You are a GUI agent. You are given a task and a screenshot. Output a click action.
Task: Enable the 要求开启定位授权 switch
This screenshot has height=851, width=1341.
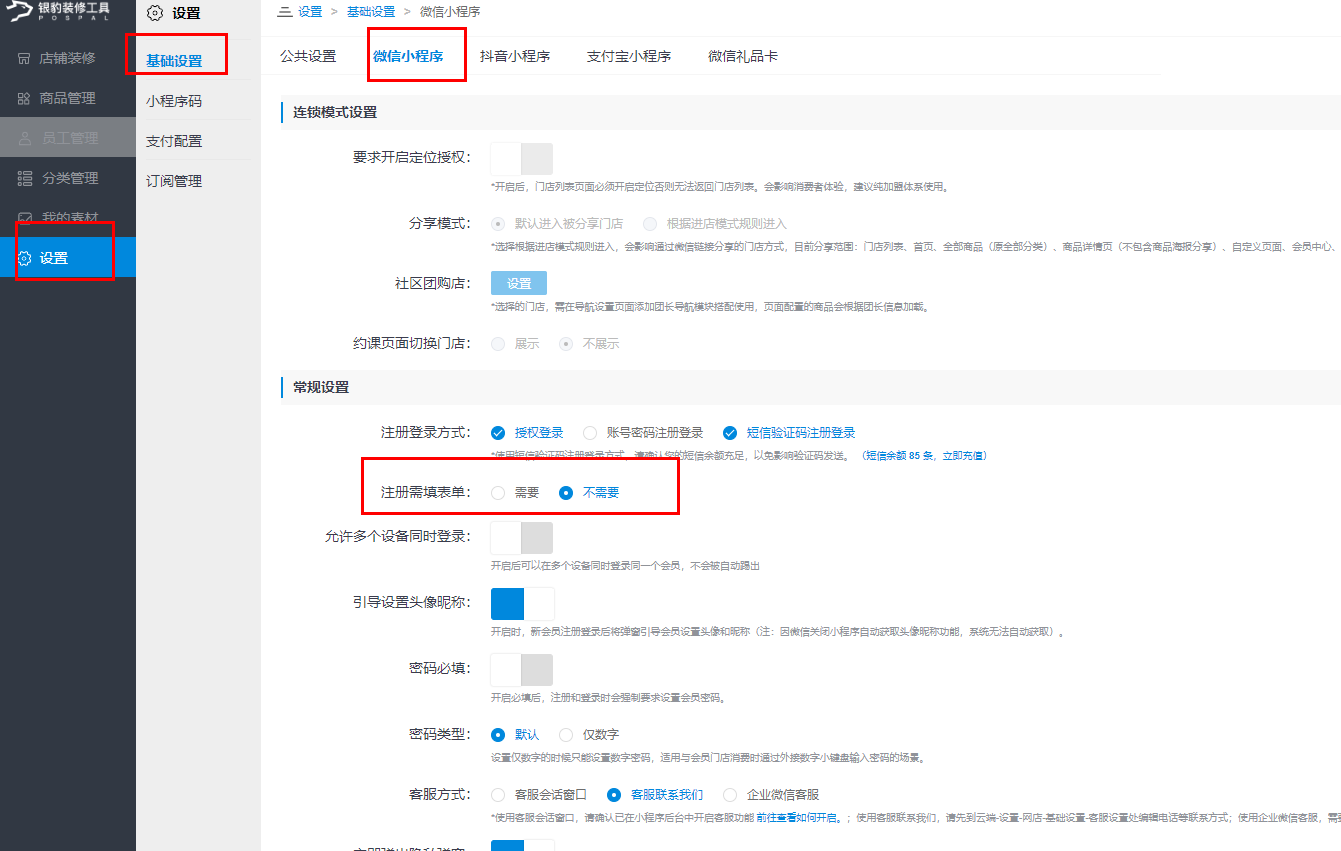(x=521, y=157)
